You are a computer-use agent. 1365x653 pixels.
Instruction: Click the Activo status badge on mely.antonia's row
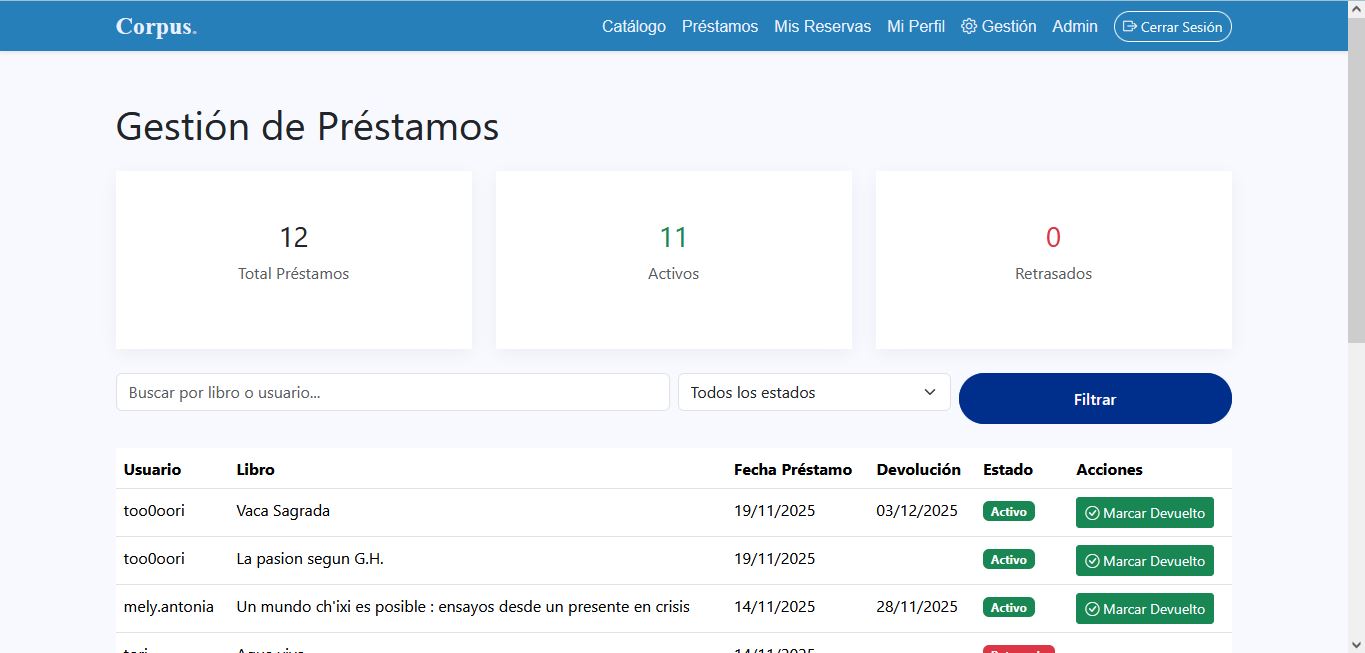click(x=1008, y=607)
